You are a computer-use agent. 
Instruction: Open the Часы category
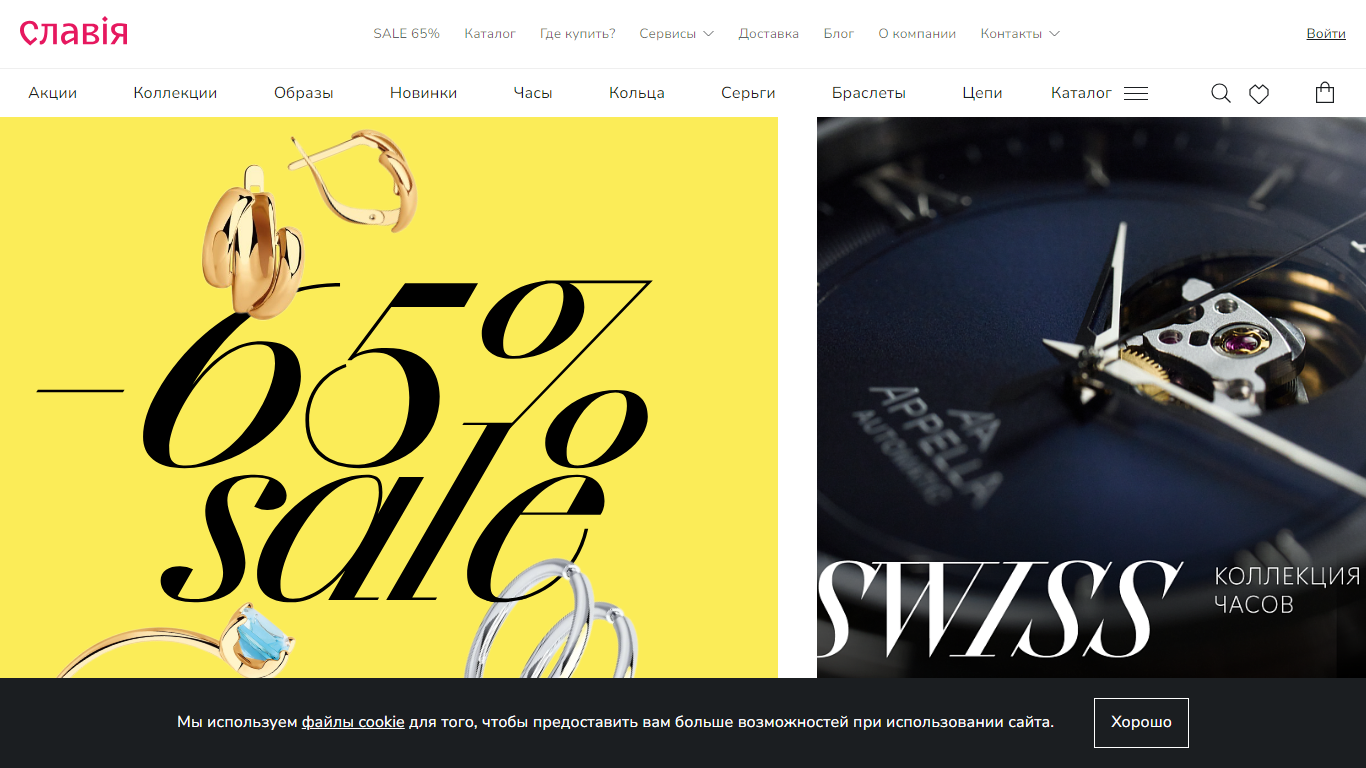tap(533, 93)
